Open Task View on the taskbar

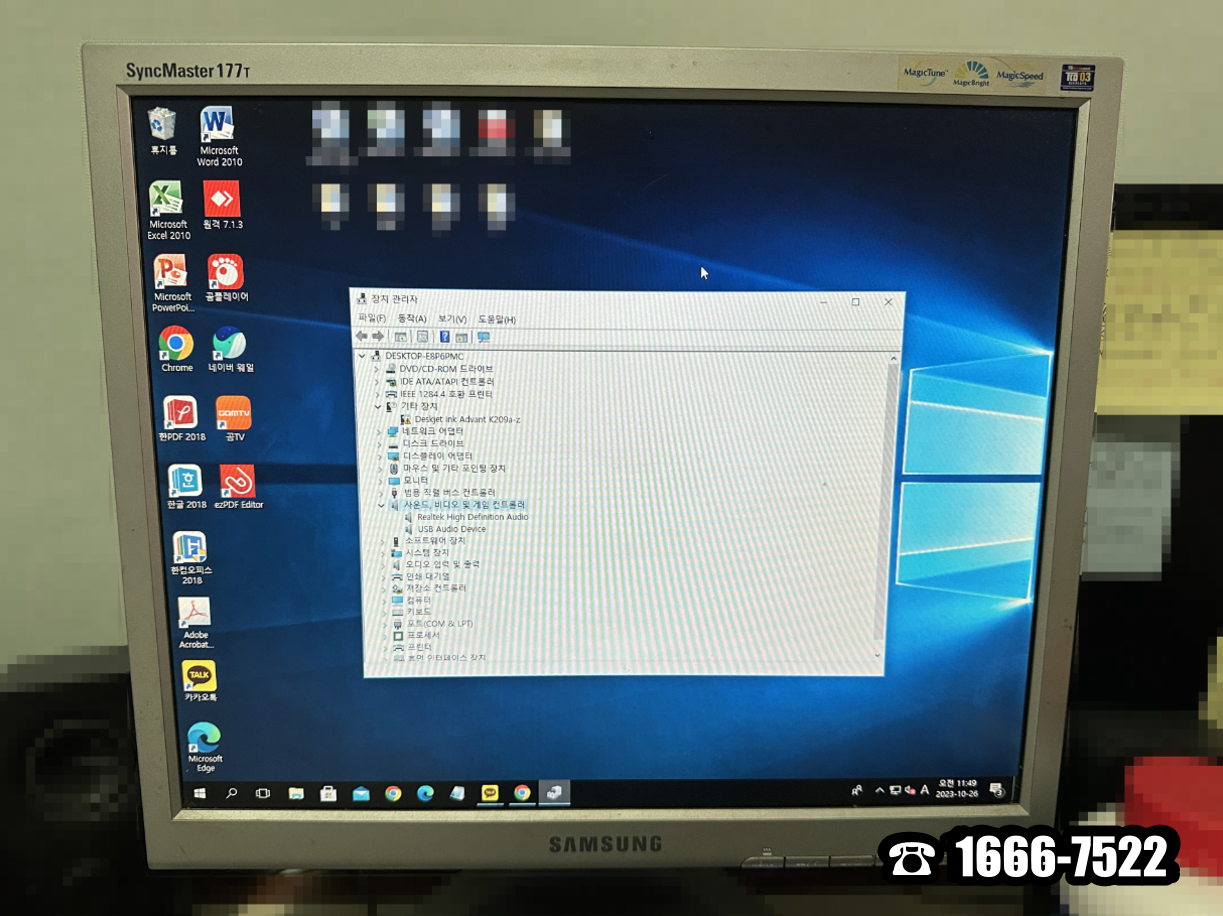point(263,793)
